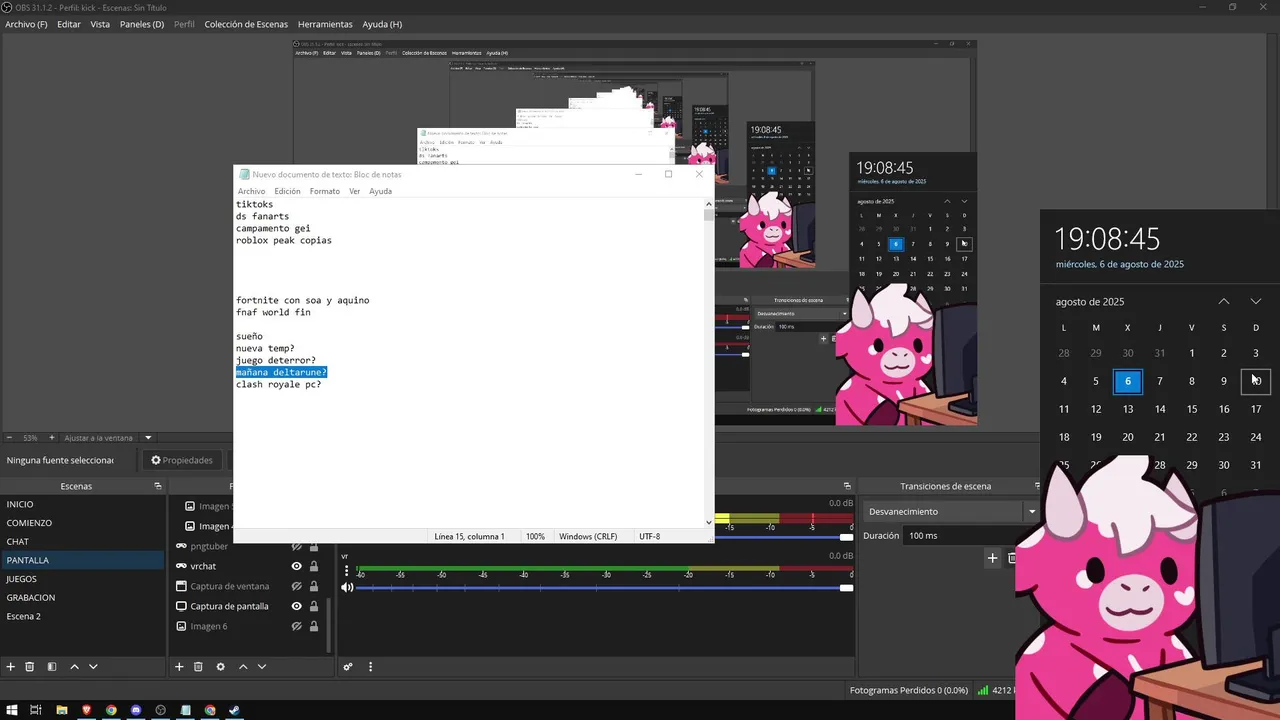Open advanced audio properties gears icon
Screen dimensions: 1280x720
pos(348,667)
